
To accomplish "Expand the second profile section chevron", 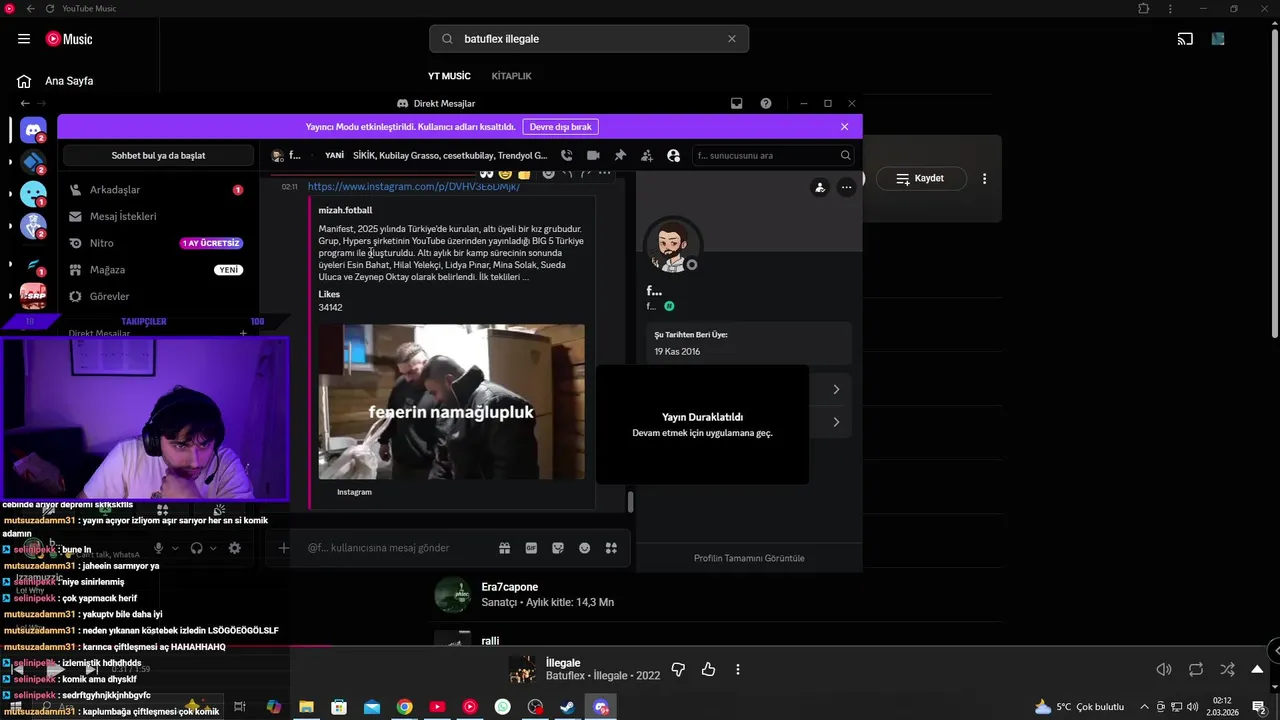I will point(836,422).
